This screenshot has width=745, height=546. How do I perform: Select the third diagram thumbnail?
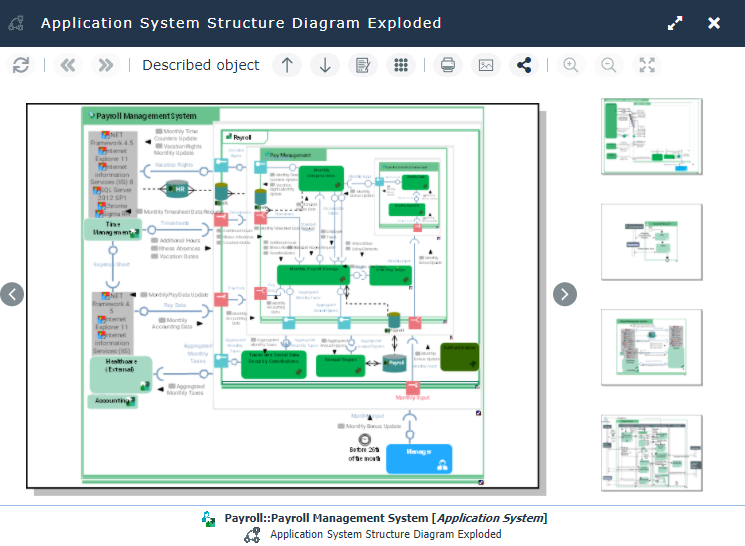651,347
